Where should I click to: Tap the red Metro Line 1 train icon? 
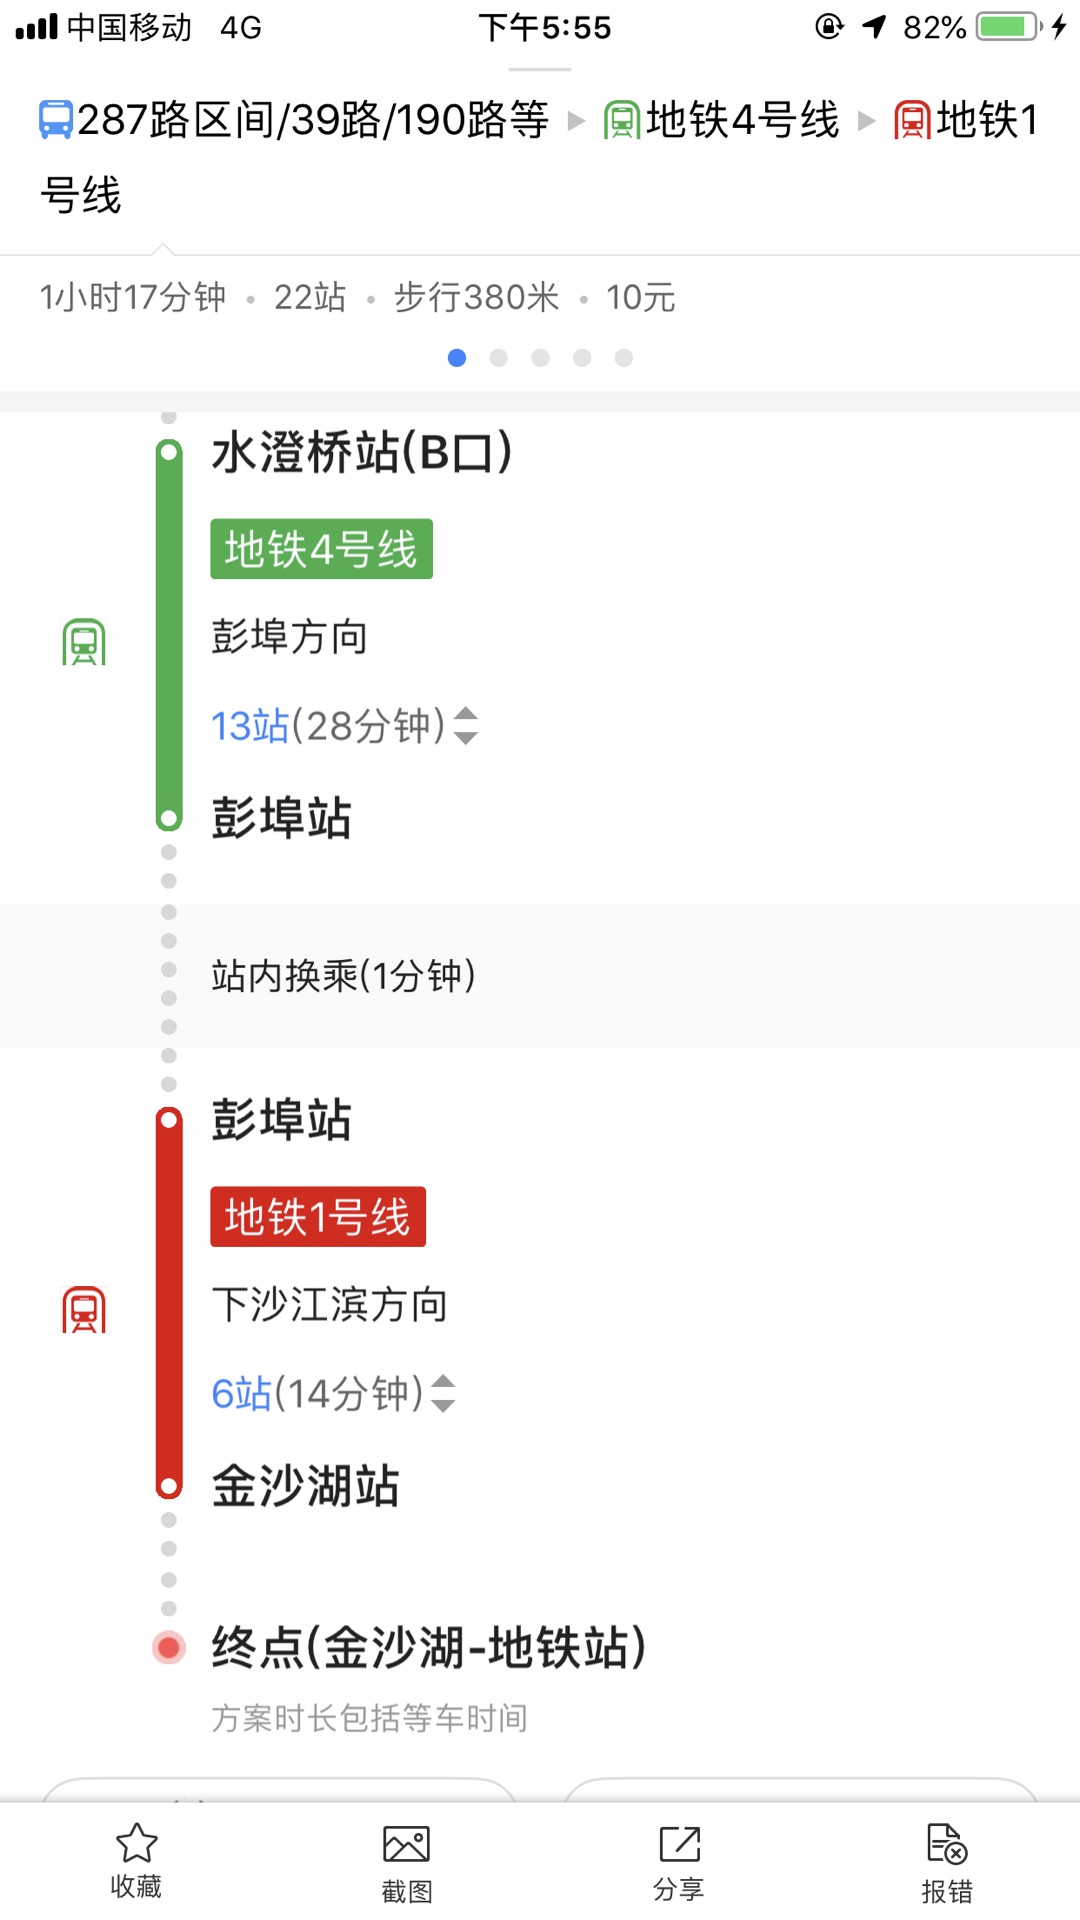tap(84, 1310)
